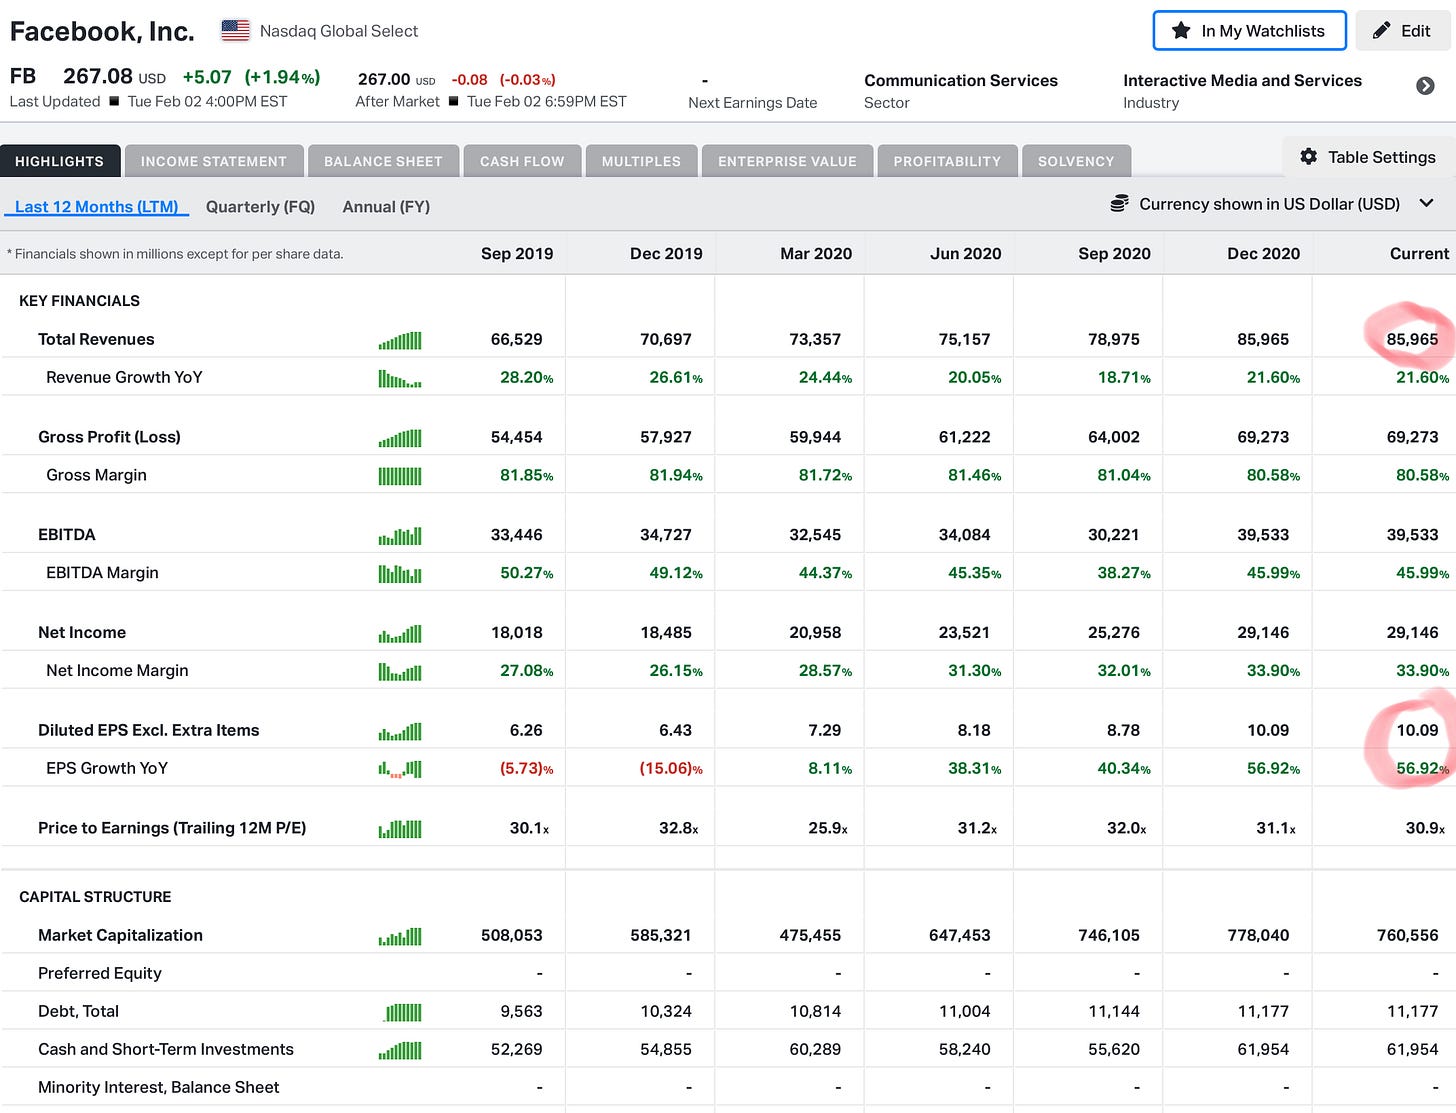Click the Facebook, Inc. company title
This screenshot has width=1456, height=1113.
(102, 32)
